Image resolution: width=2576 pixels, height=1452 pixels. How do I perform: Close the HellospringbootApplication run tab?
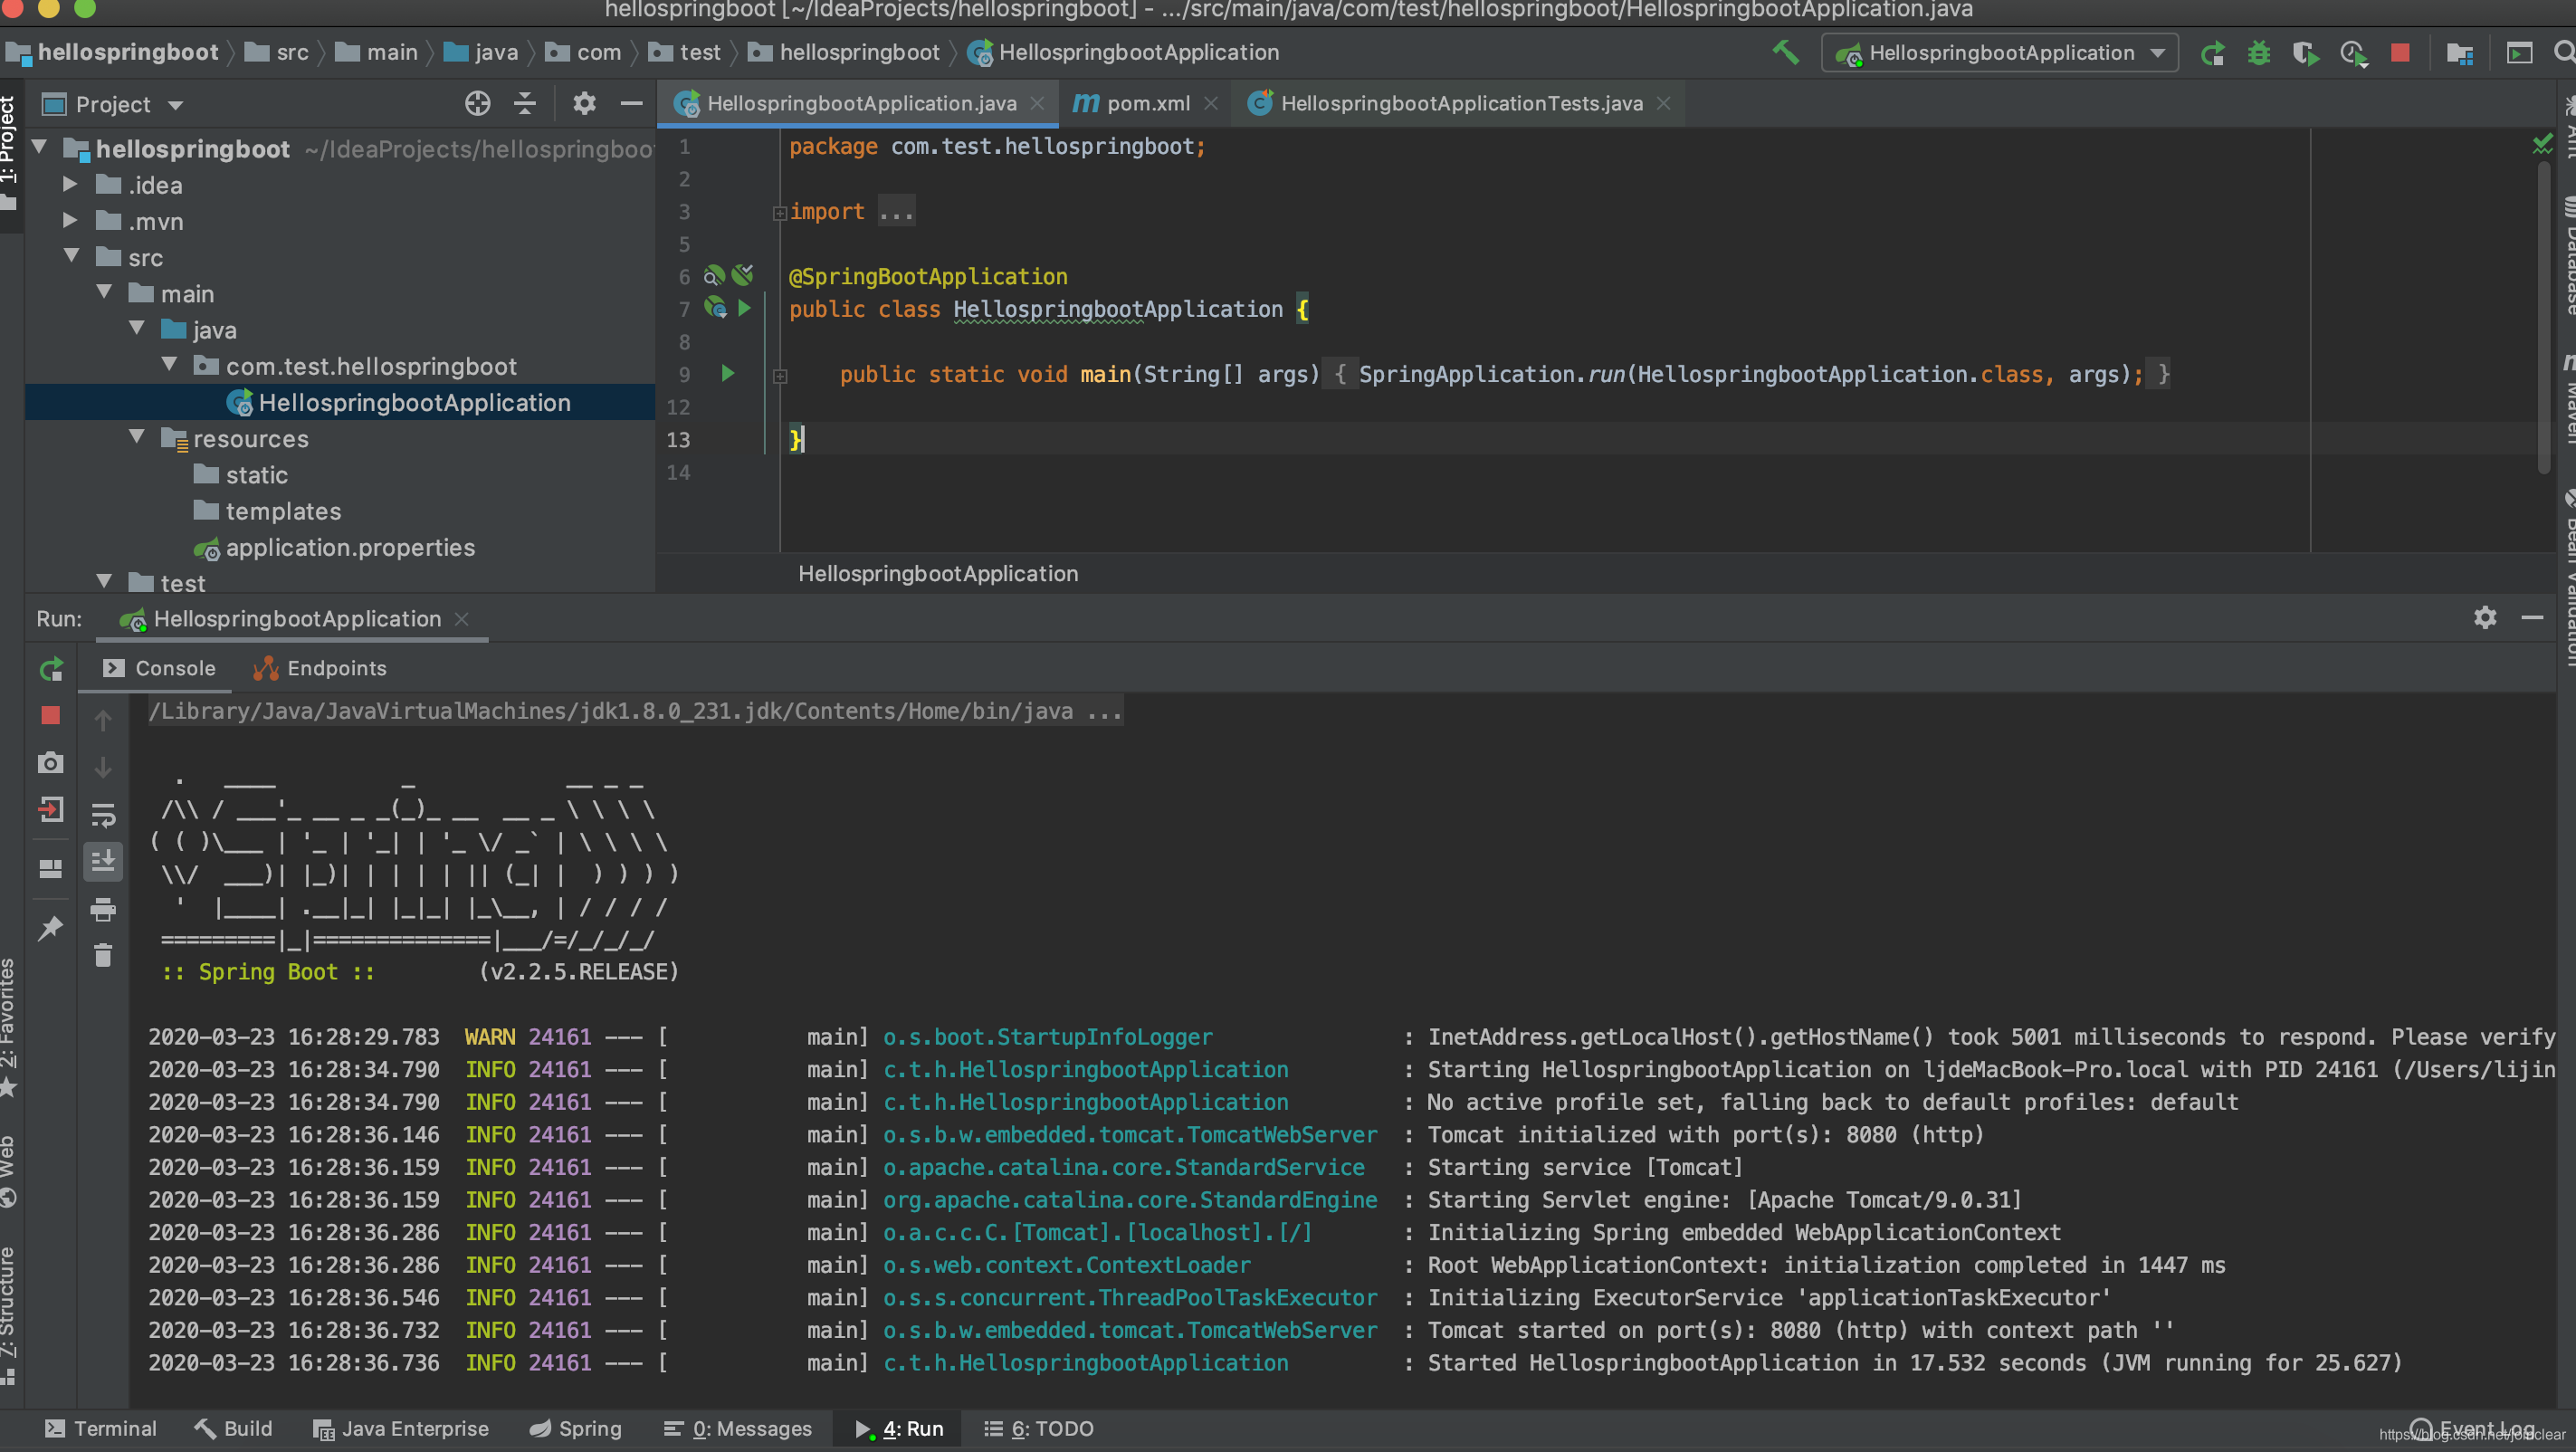coord(462,619)
